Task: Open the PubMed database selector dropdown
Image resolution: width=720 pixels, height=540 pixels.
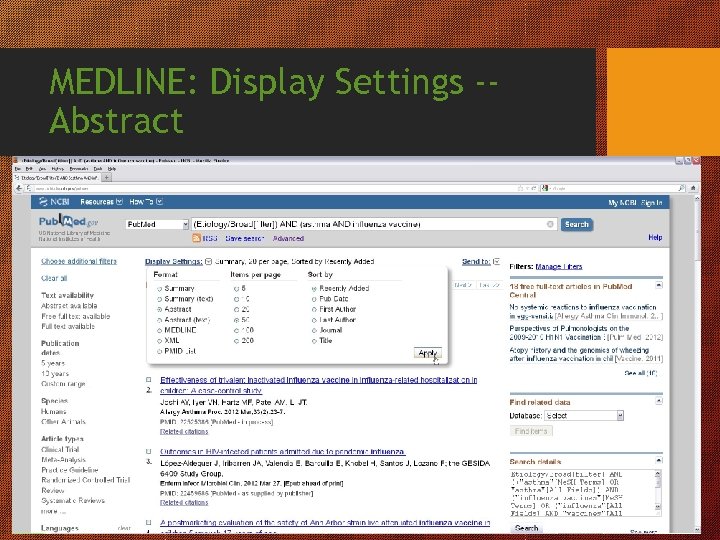Action: (x=157, y=224)
